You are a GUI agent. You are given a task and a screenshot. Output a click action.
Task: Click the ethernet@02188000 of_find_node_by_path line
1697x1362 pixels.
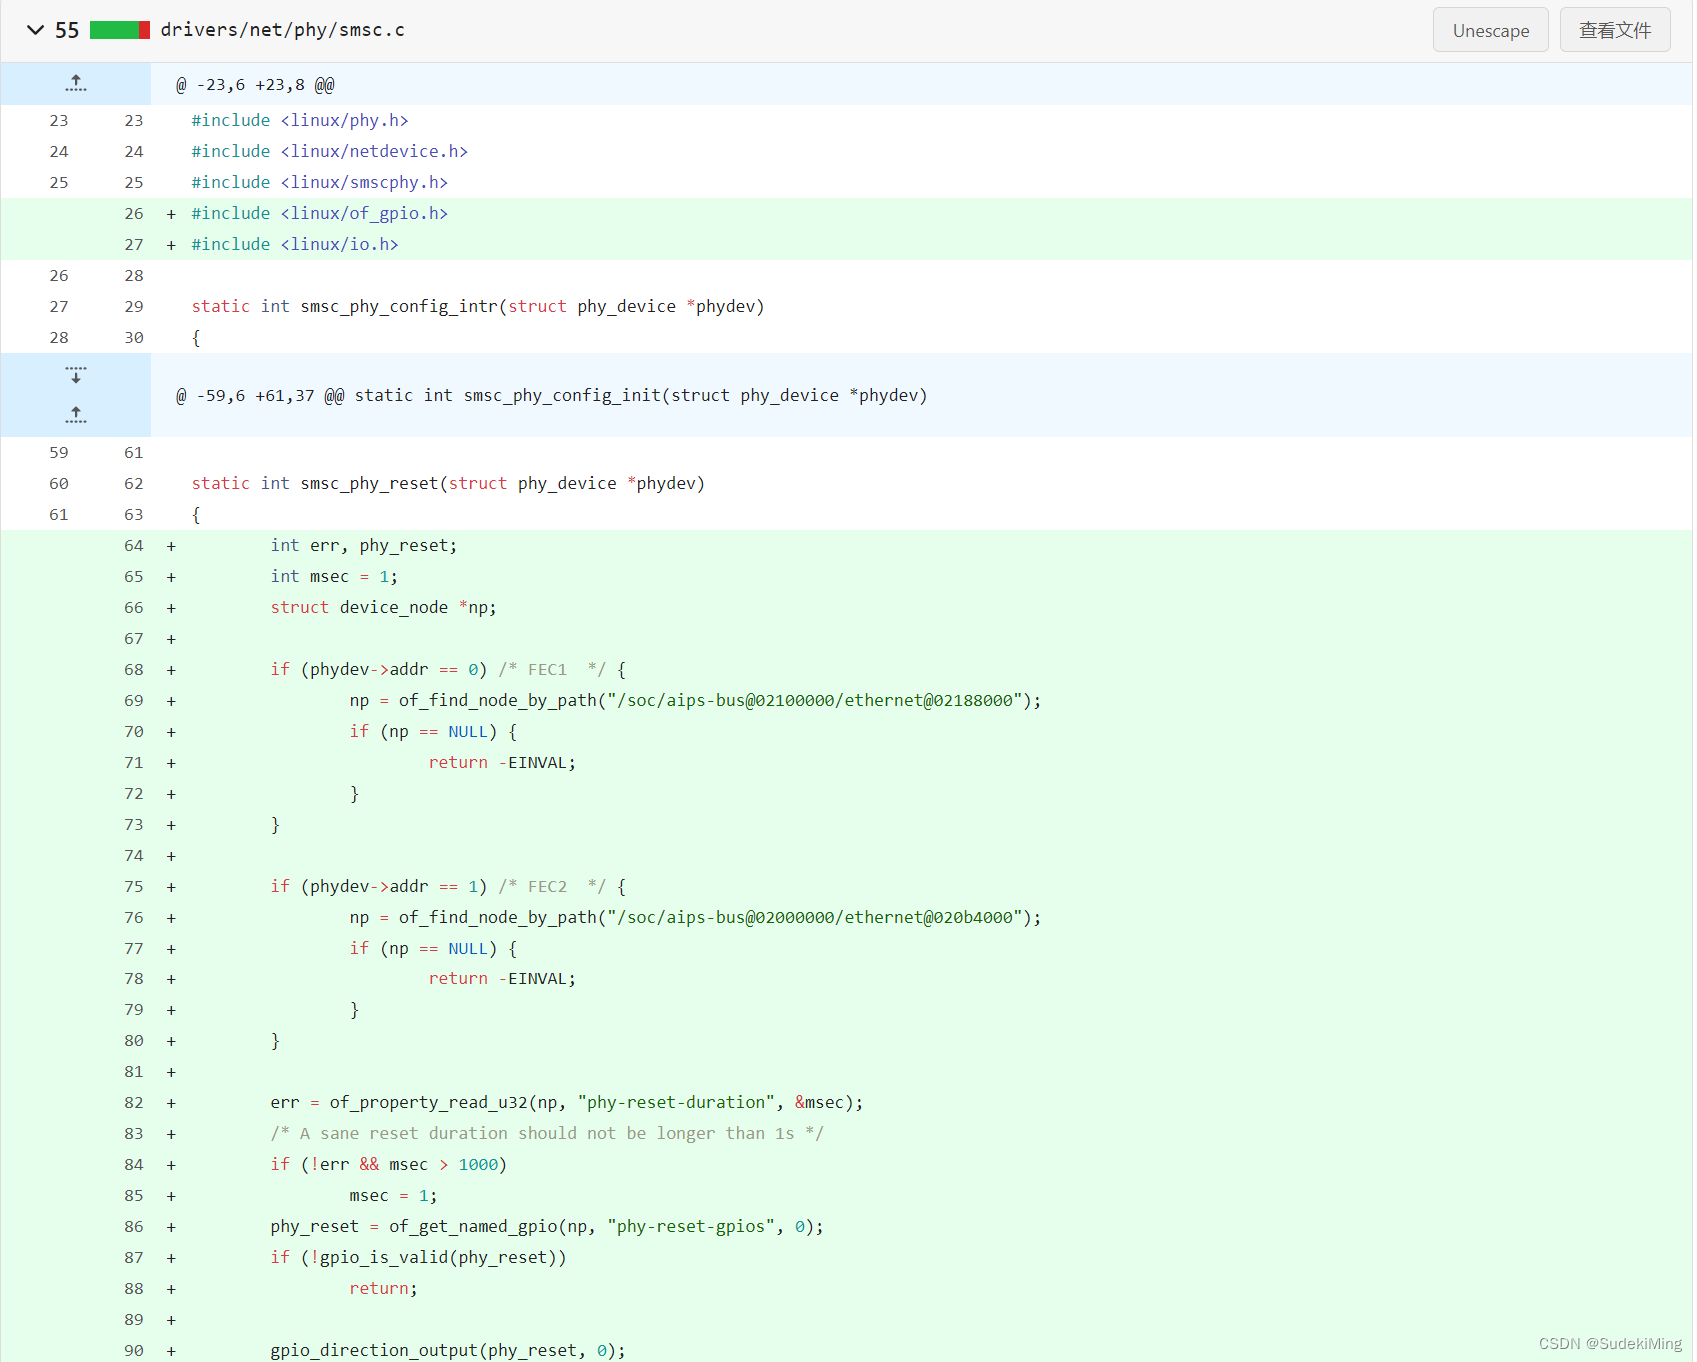[x=695, y=700]
